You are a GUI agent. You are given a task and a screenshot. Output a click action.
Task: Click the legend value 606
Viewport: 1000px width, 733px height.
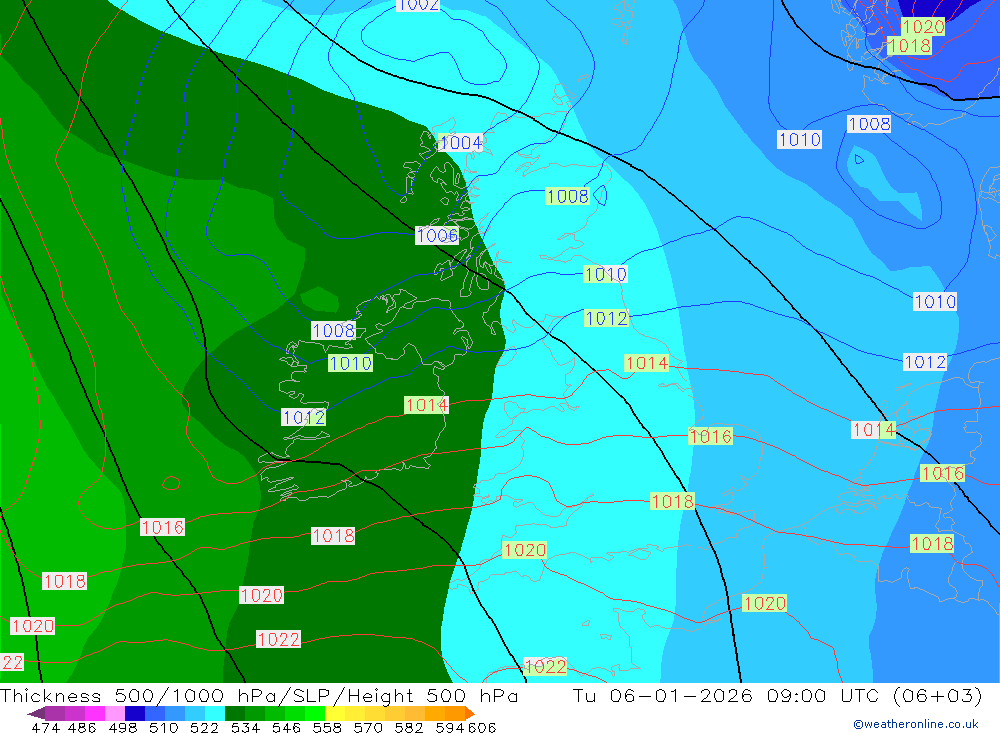click(x=482, y=727)
